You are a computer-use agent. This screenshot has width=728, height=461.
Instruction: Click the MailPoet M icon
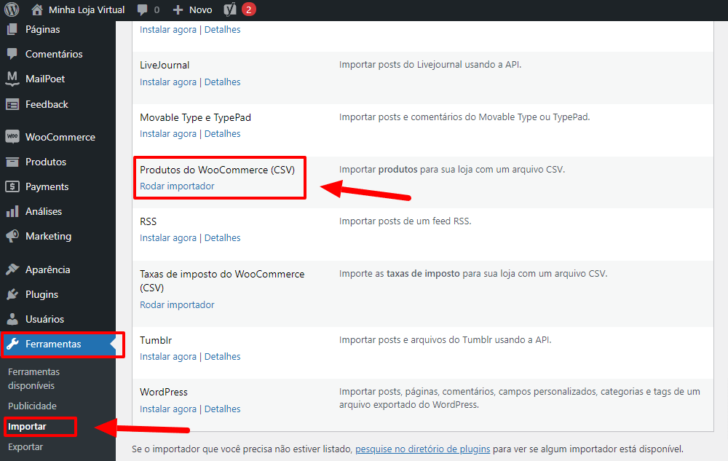(12, 78)
